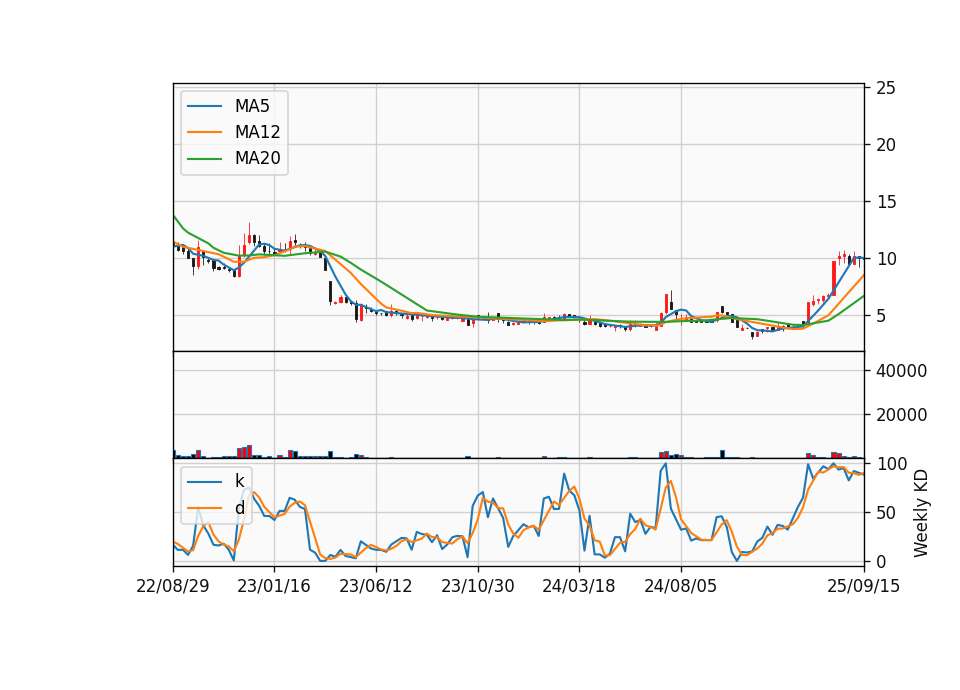Click the MA12 legend label
Viewport: 960px width, 690px height.
[x=257, y=132]
